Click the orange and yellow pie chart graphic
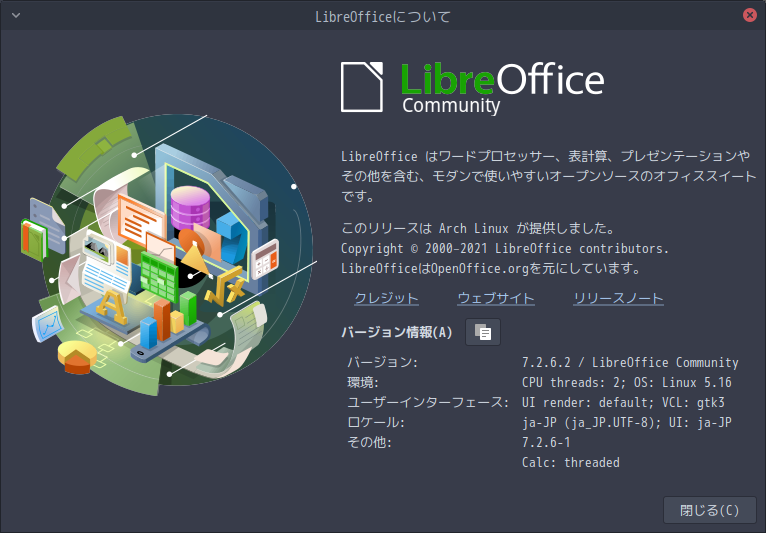 click(77, 357)
